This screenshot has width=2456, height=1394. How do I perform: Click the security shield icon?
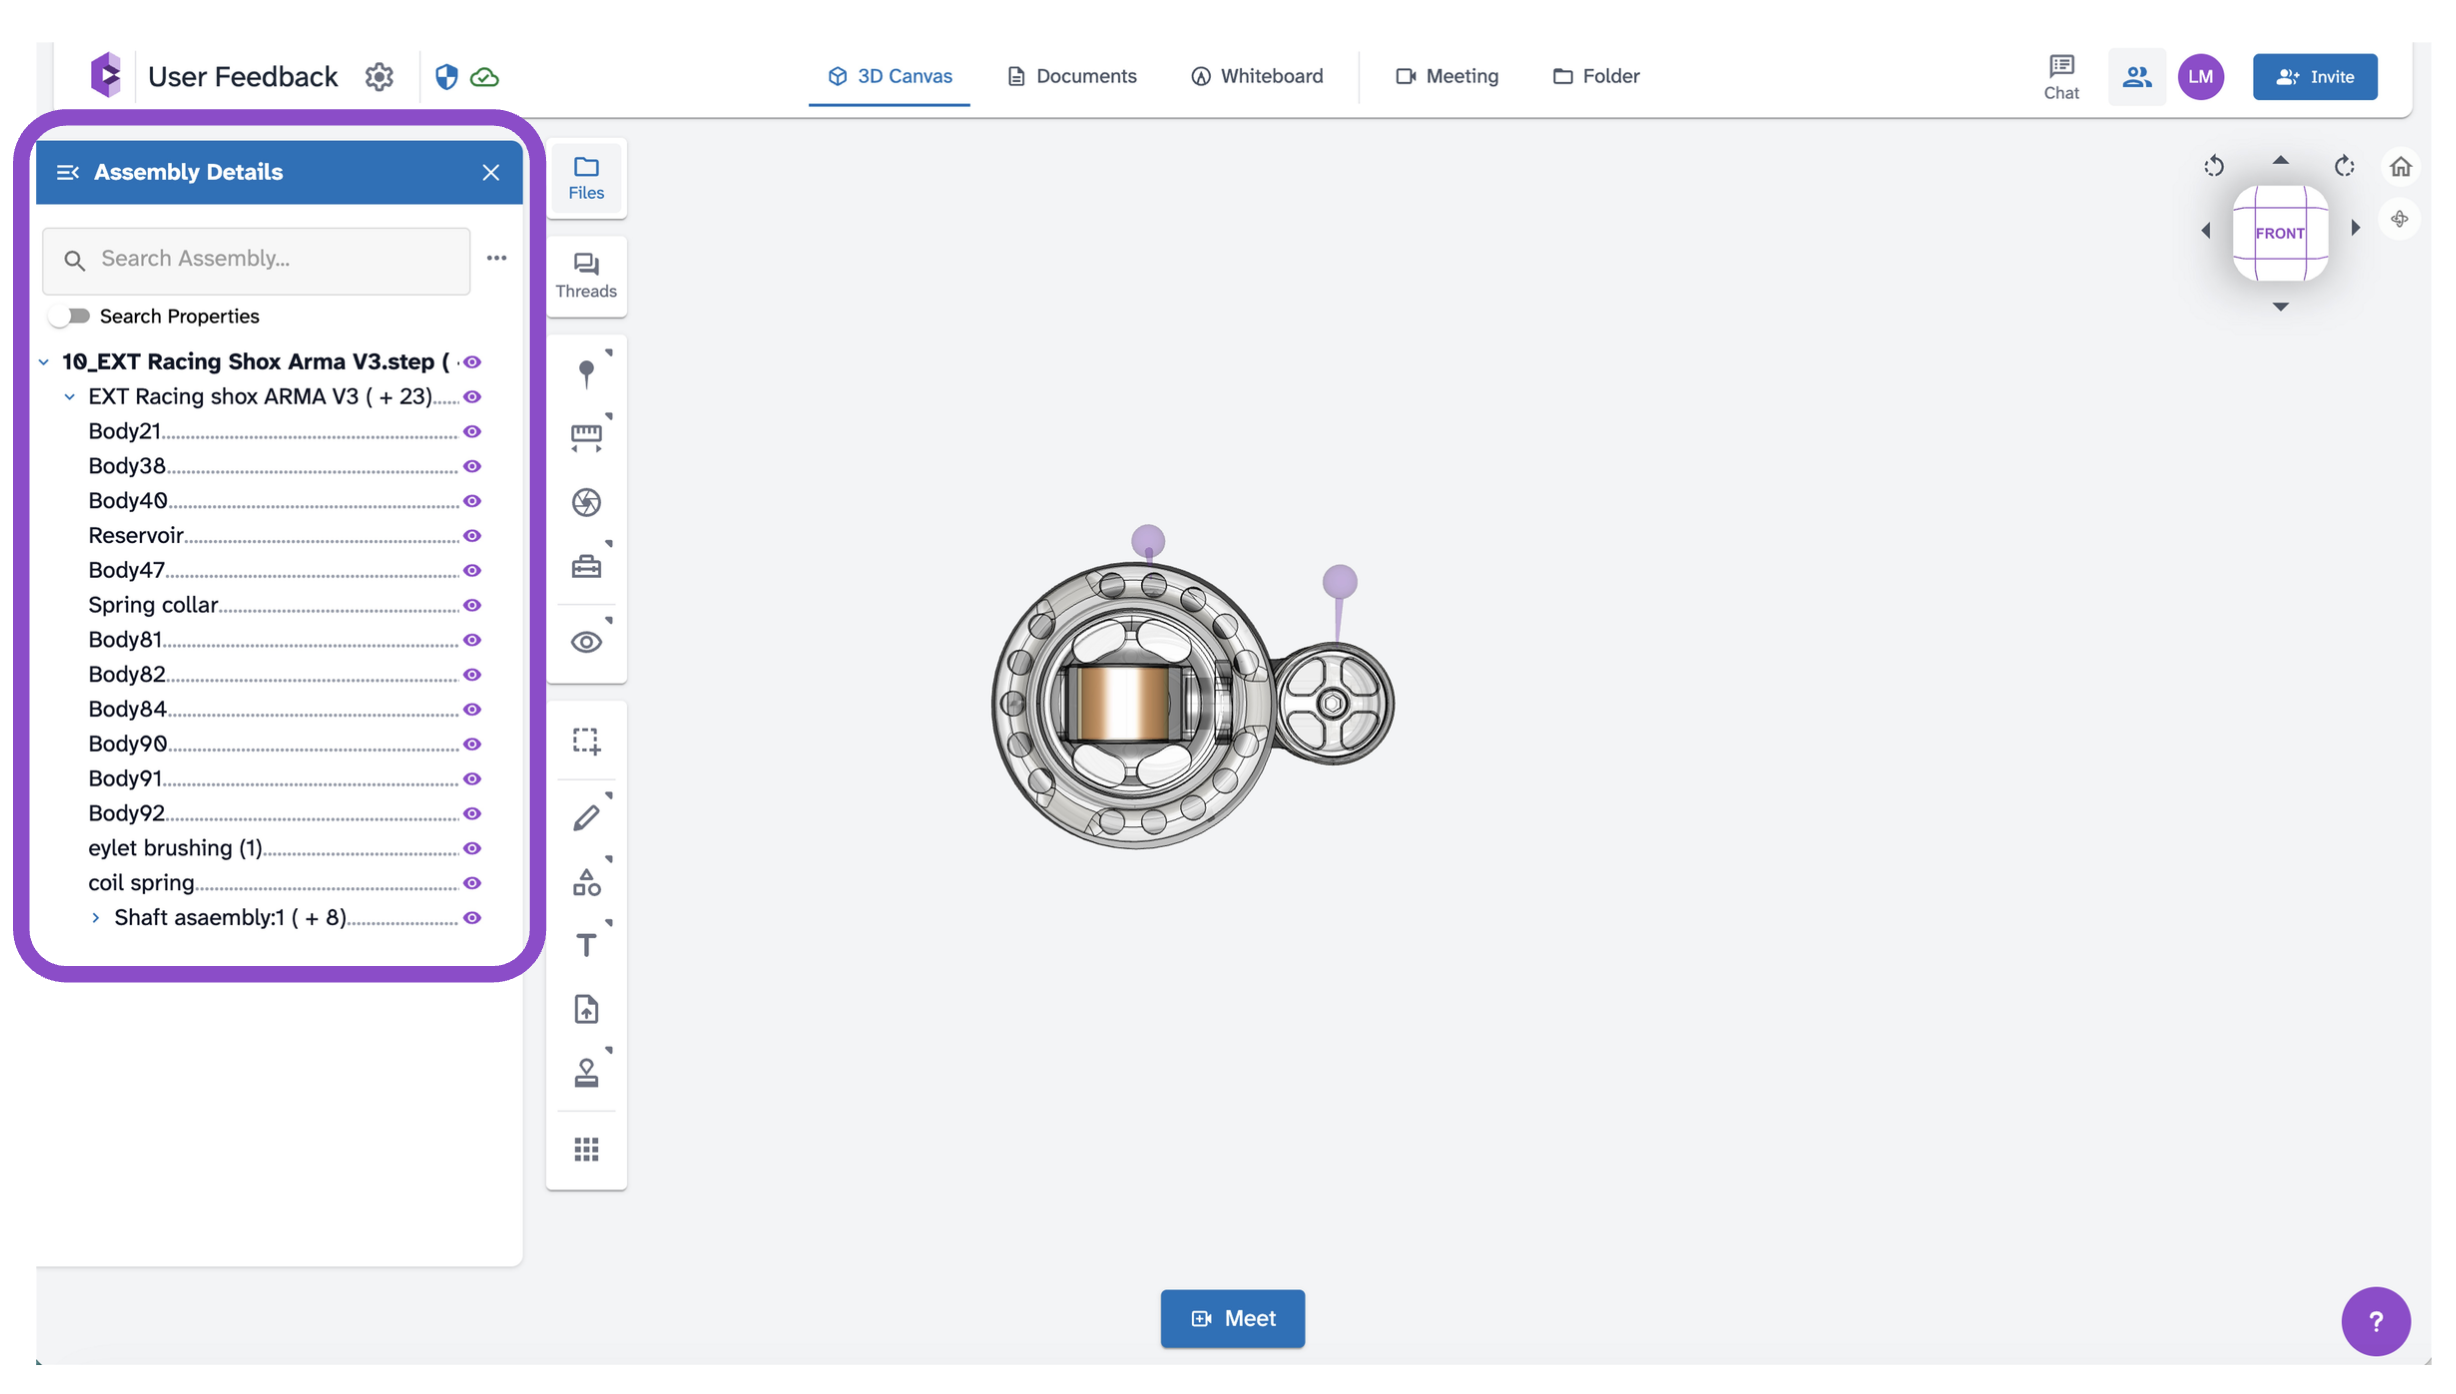pos(446,77)
